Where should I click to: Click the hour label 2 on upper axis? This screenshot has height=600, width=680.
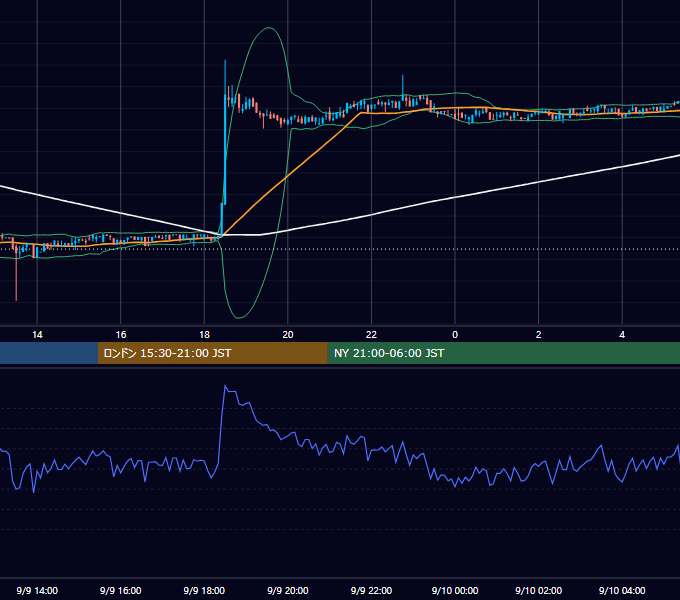539,335
